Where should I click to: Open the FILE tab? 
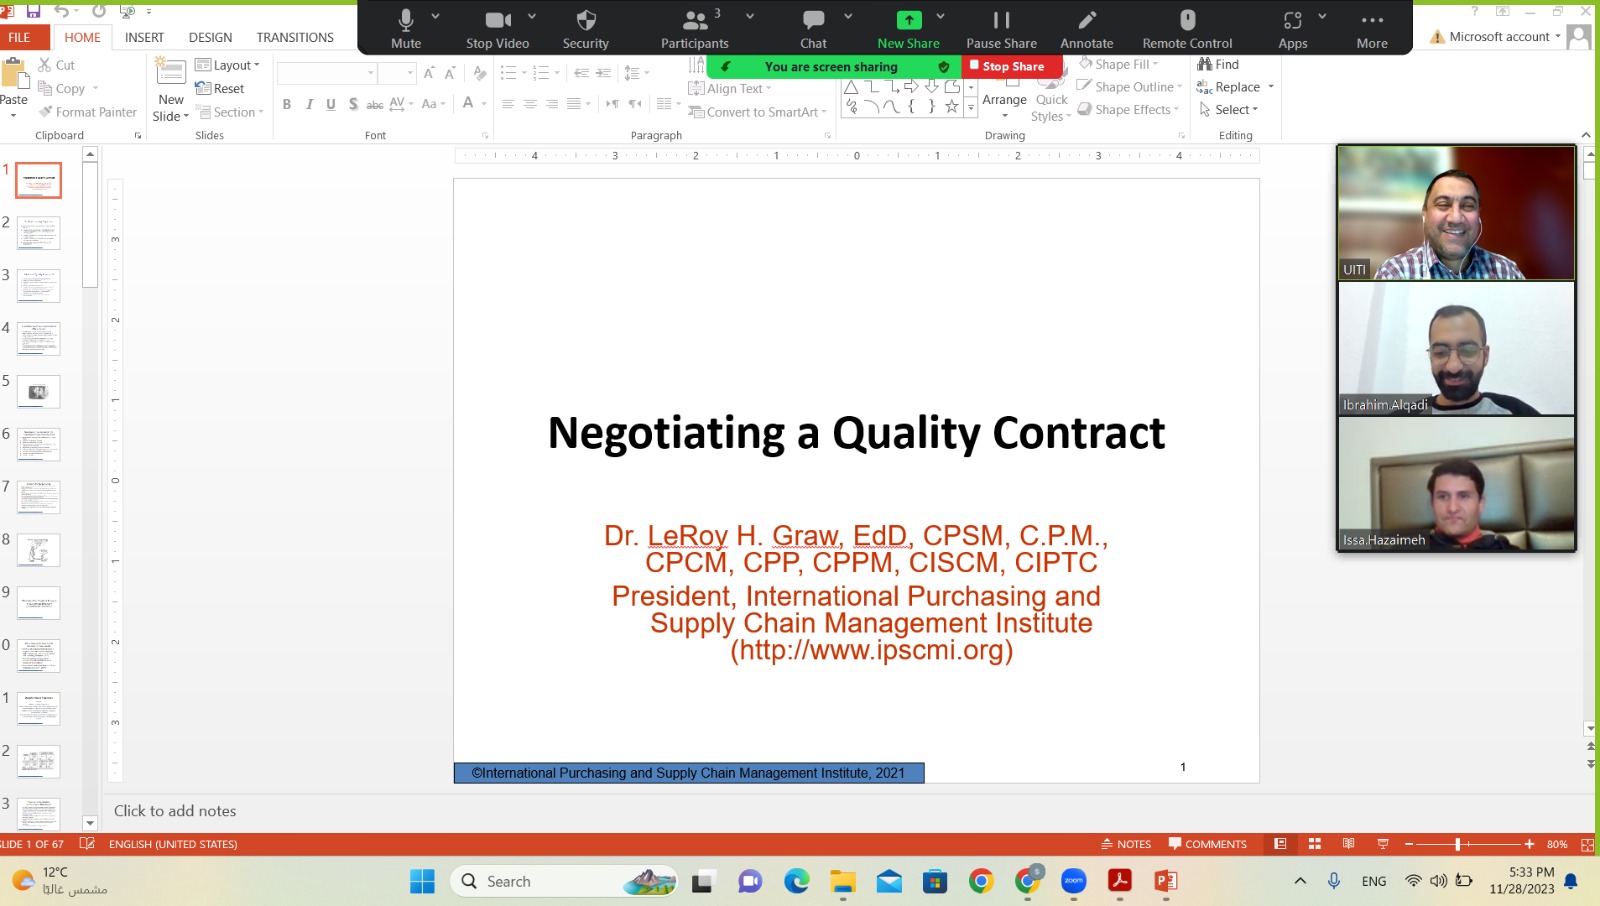coord(19,37)
